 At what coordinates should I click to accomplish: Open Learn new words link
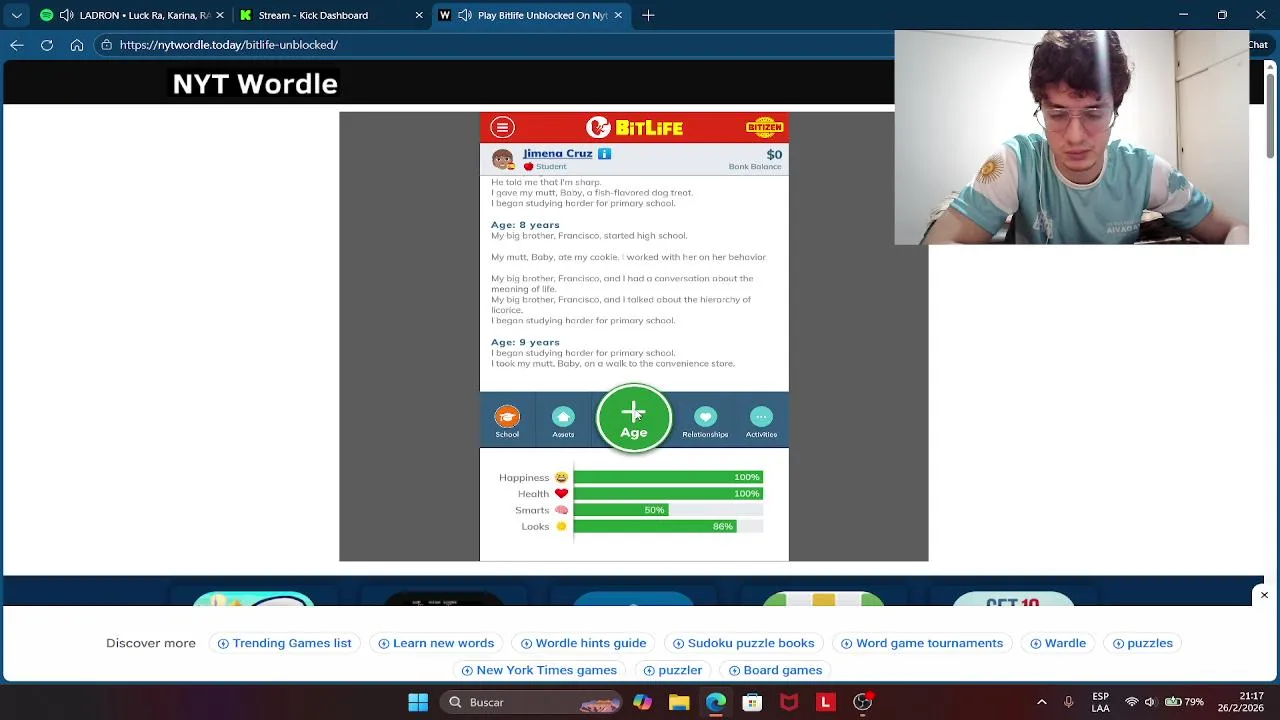436,643
